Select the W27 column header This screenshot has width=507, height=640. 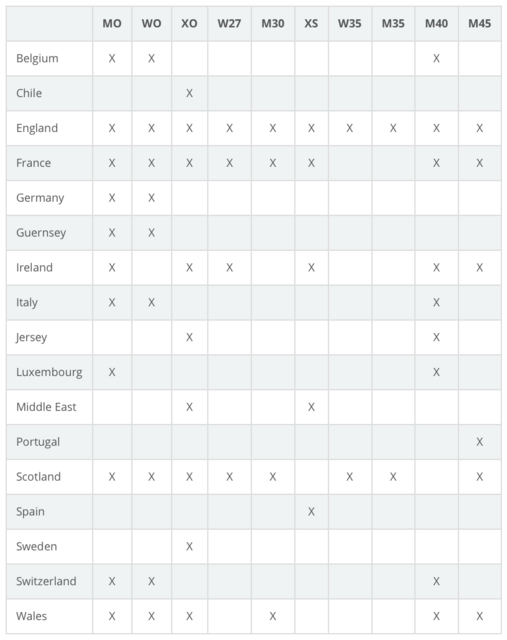(x=229, y=24)
